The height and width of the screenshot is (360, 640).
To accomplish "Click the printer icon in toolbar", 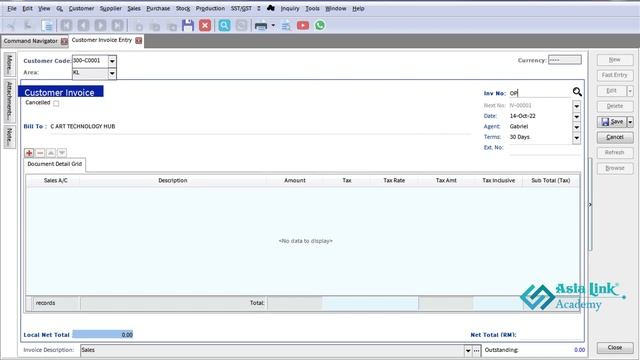I will pyautogui.click(x=261, y=26).
